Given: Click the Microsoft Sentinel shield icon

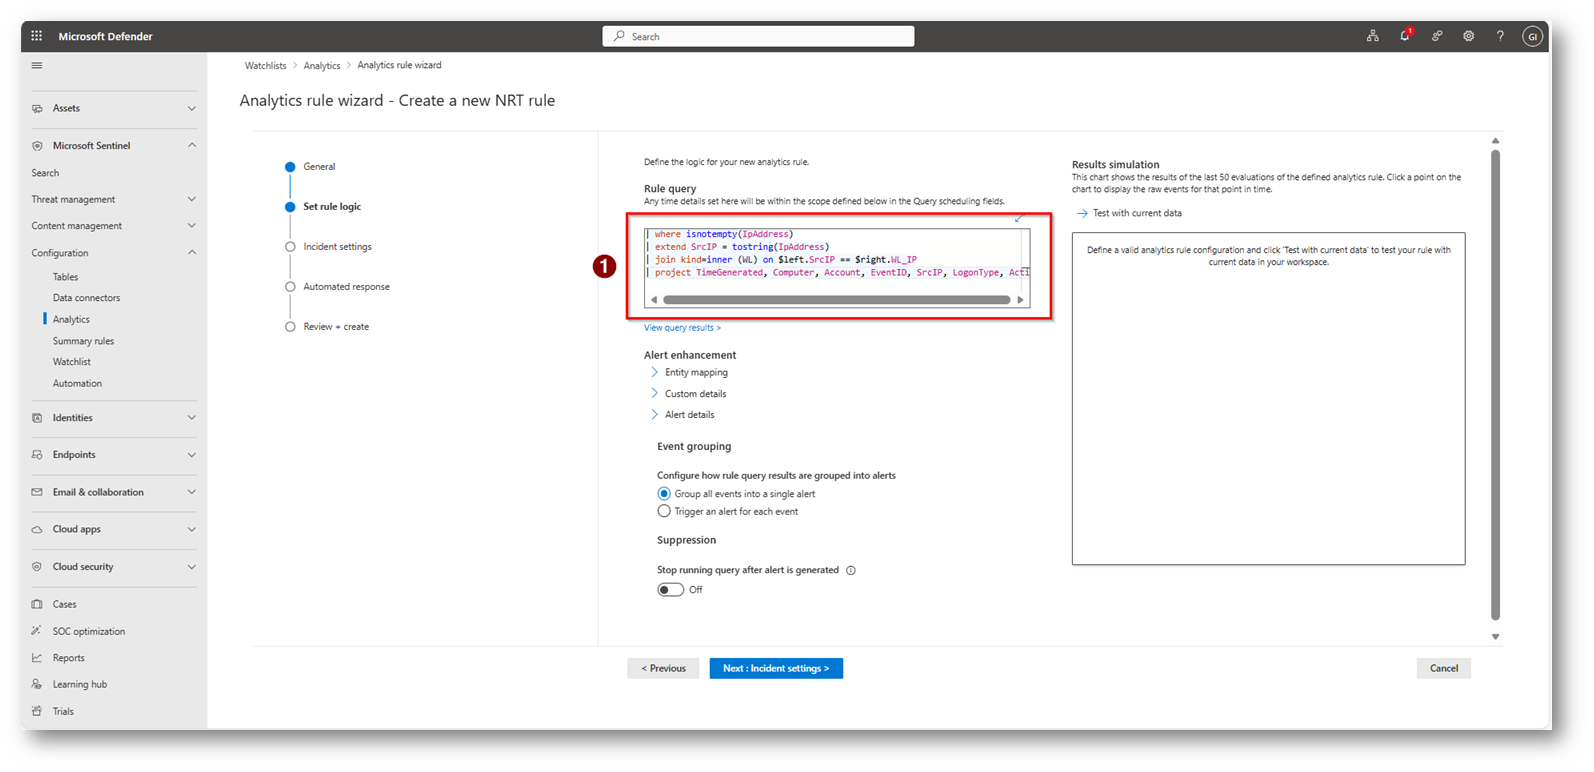Looking at the screenshot, I should pyautogui.click(x=37, y=146).
